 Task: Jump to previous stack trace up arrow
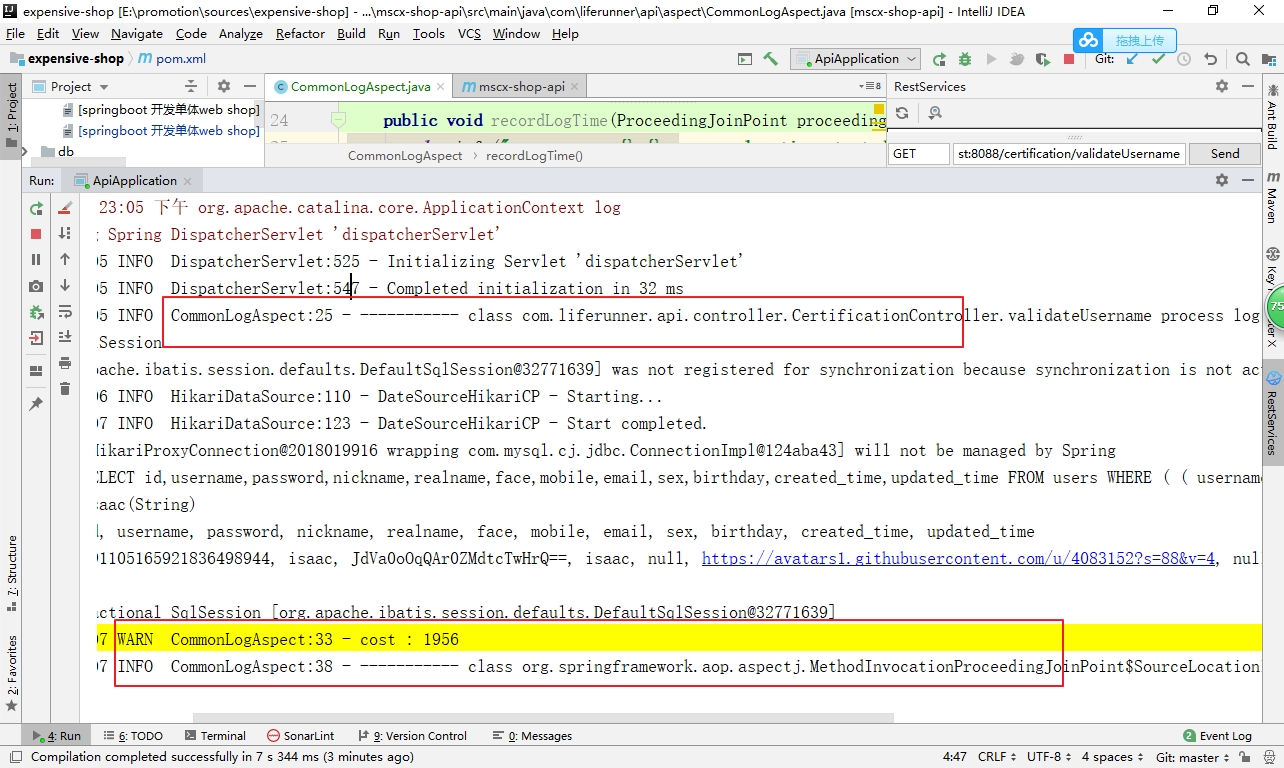[x=65, y=259]
